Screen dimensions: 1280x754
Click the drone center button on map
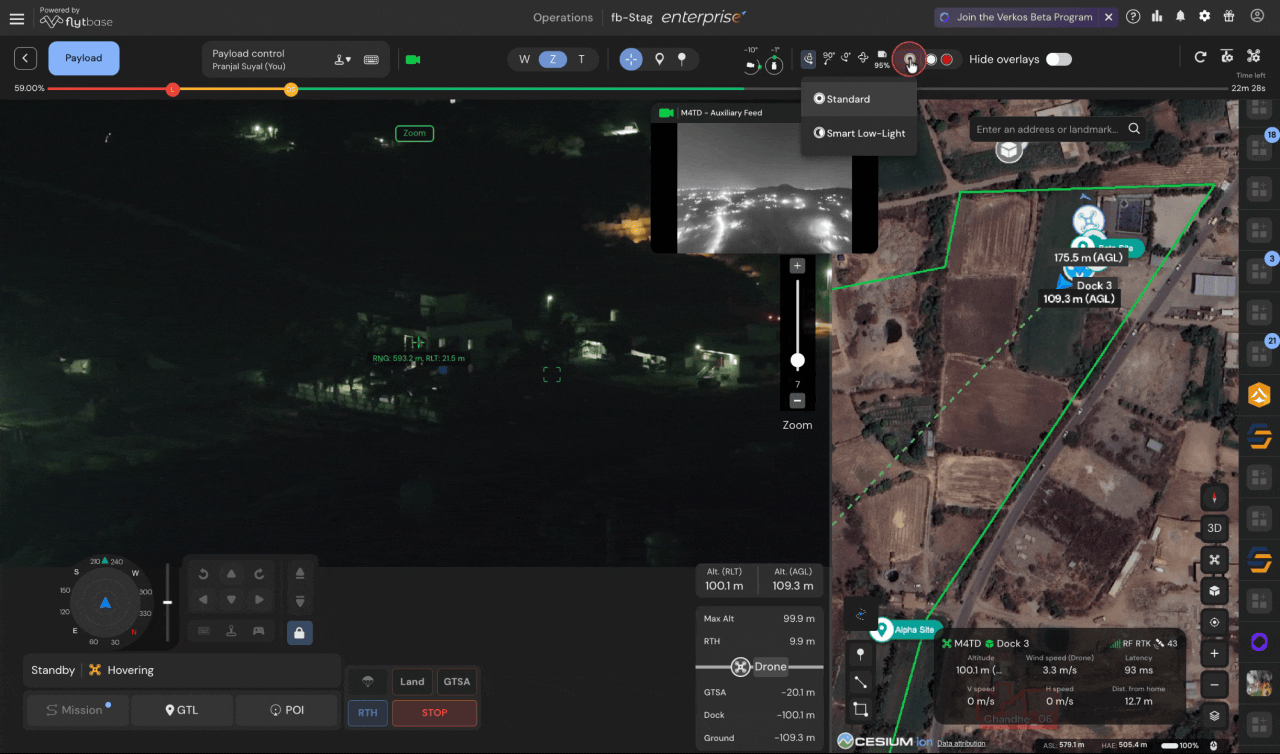click(1215, 559)
